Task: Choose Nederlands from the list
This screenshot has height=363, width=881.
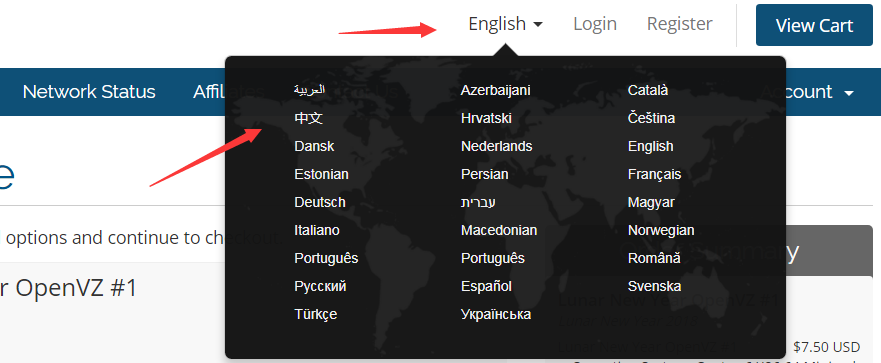Action: pos(497,146)
